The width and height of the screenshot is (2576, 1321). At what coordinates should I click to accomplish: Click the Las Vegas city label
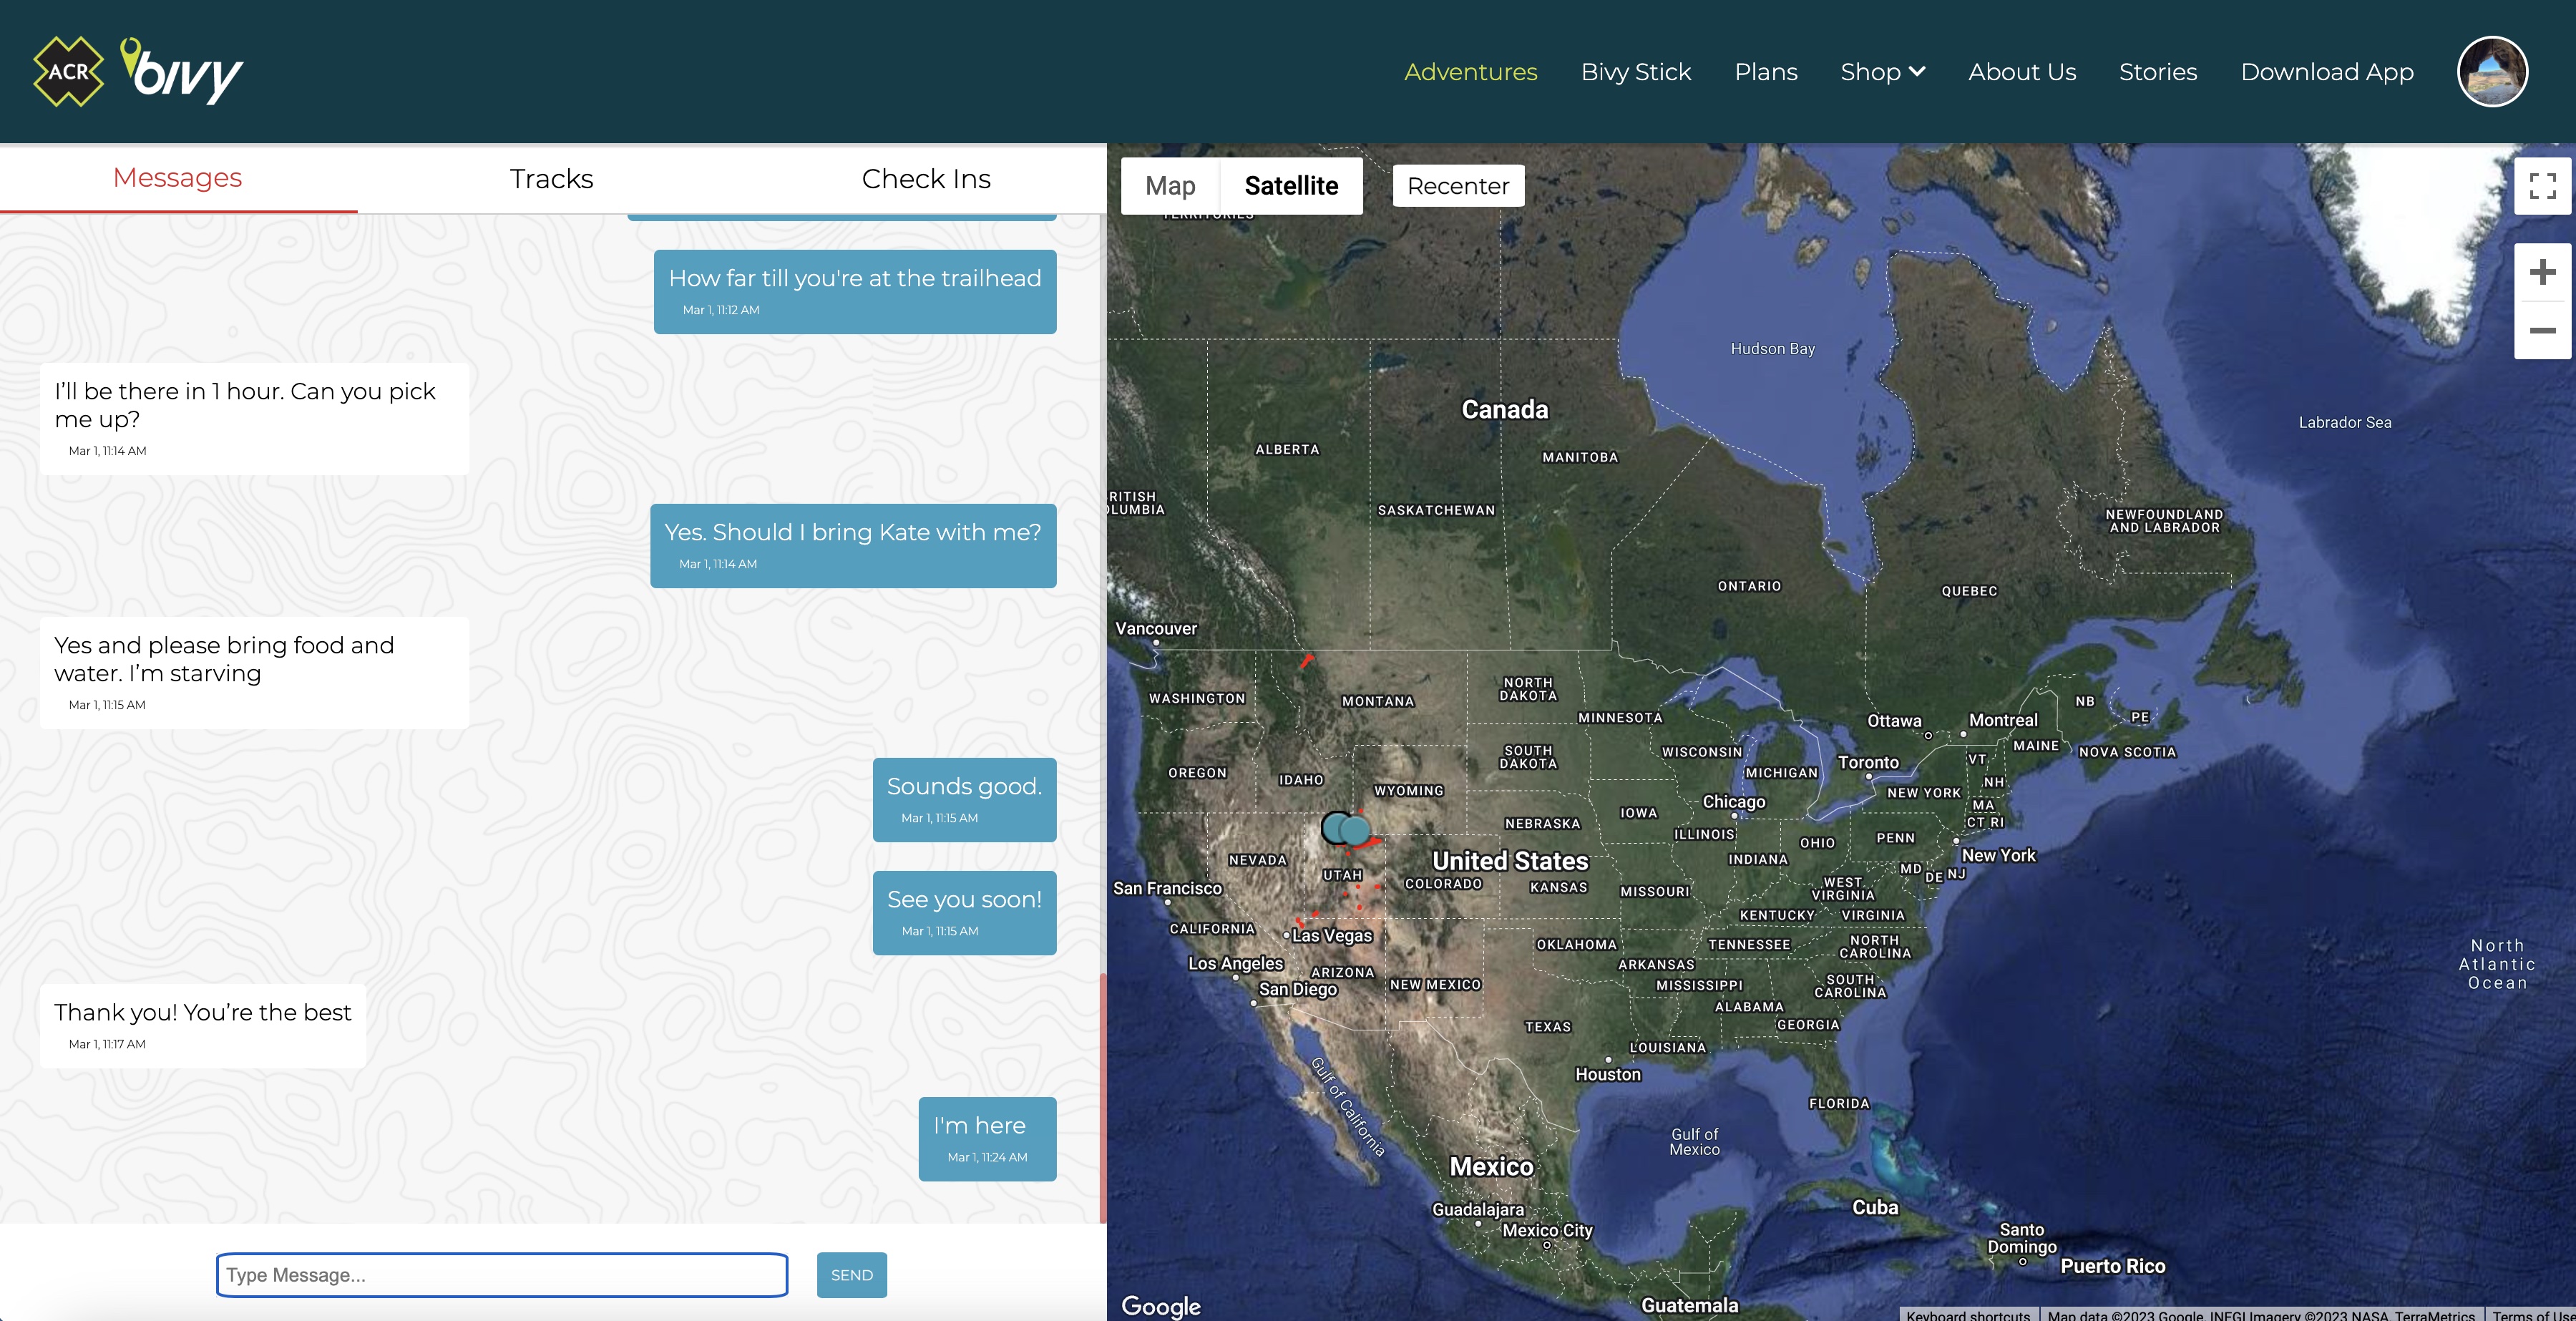tap(1331, 936)
